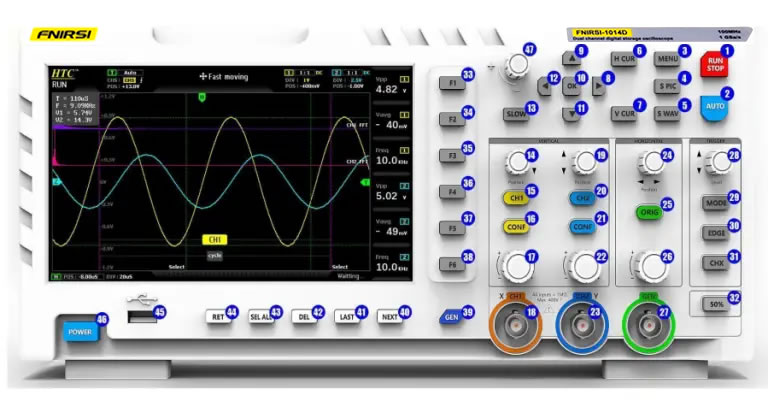768x401 pixels.
Task: Click the trigger level knob
Action: coord(719,162)
